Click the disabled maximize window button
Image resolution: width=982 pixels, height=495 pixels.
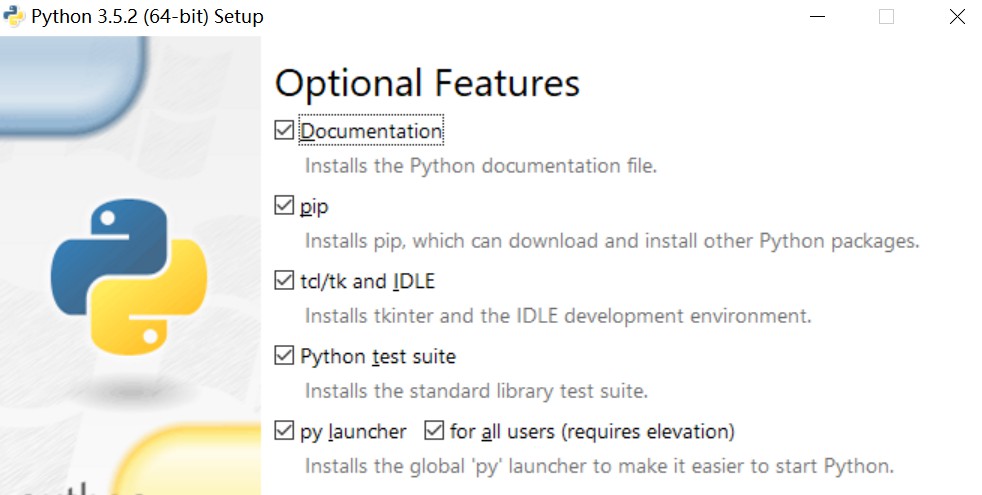click(886, 17)
